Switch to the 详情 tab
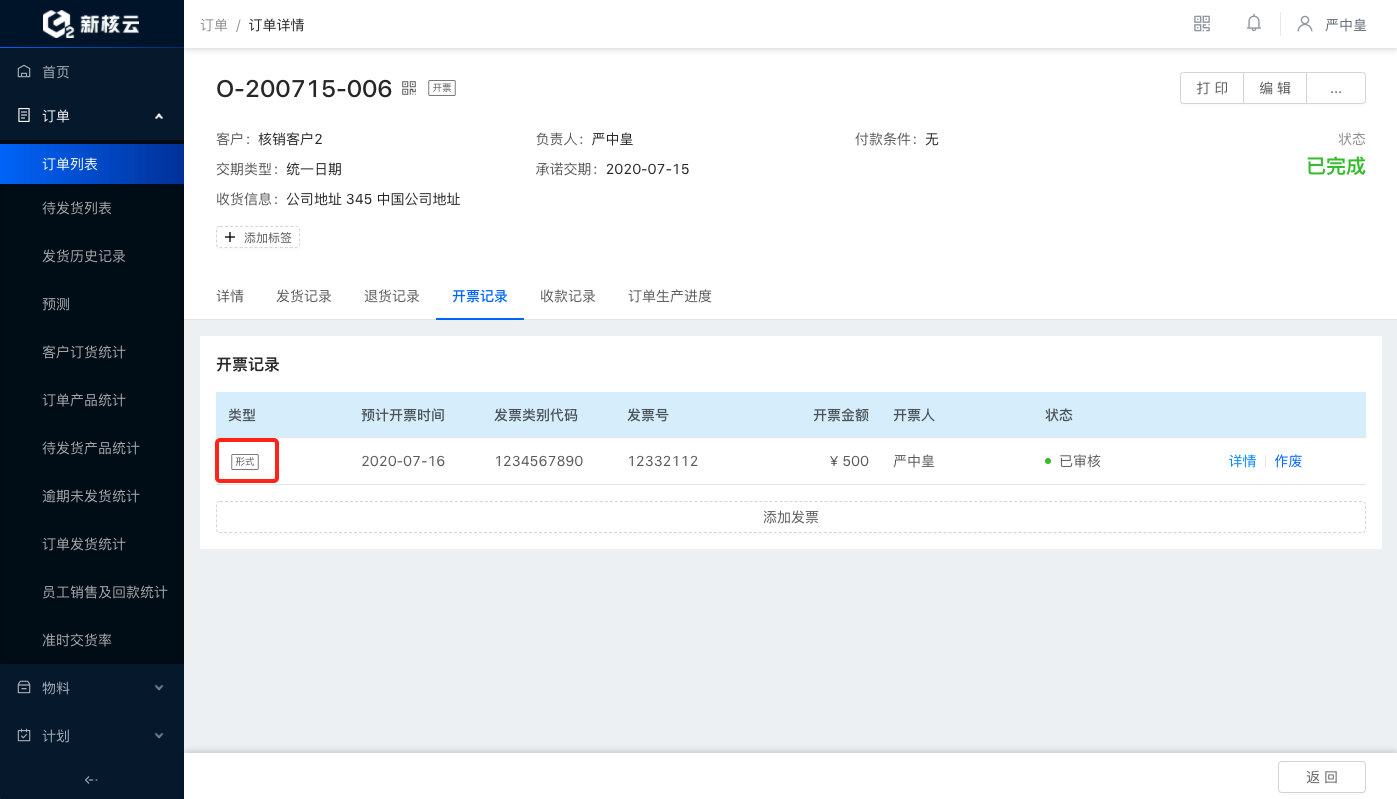 click(230, 296)
